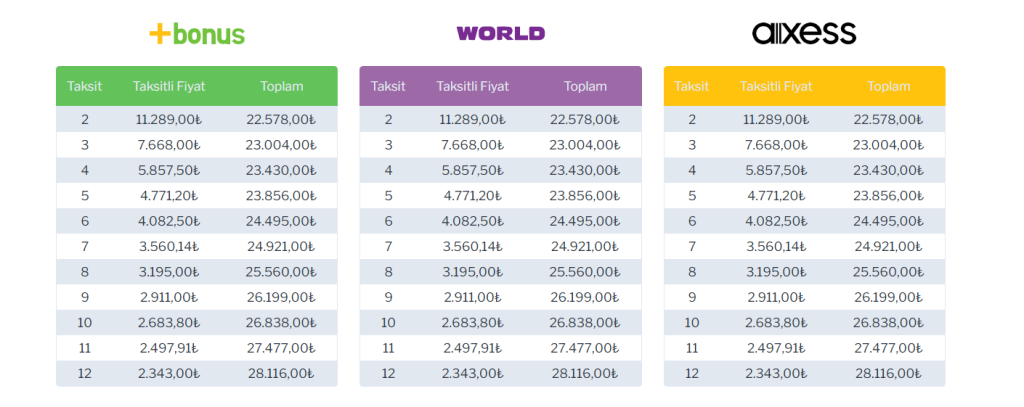1024x407 pixels.
Task: Select 4.082,50₺ price in the axess table
Action: (x=776, y=221)
